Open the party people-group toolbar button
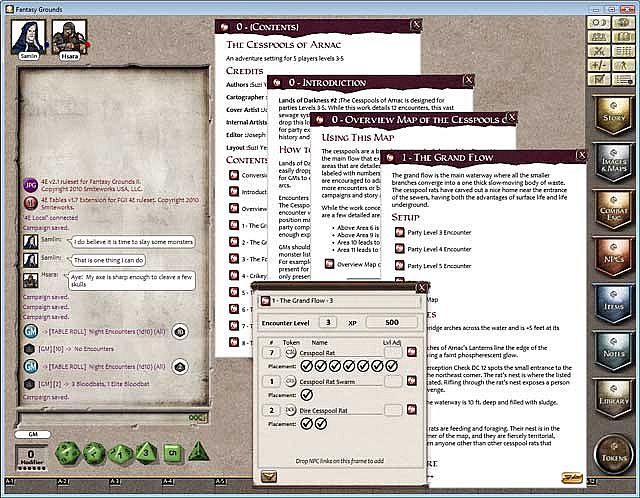640x498 pixels. point(599,37)
